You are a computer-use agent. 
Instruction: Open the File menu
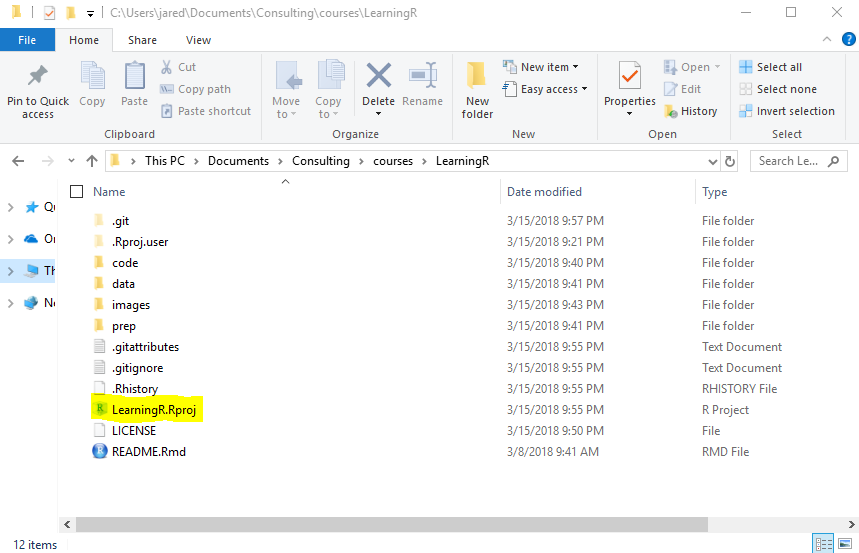[x=27, y=40]
